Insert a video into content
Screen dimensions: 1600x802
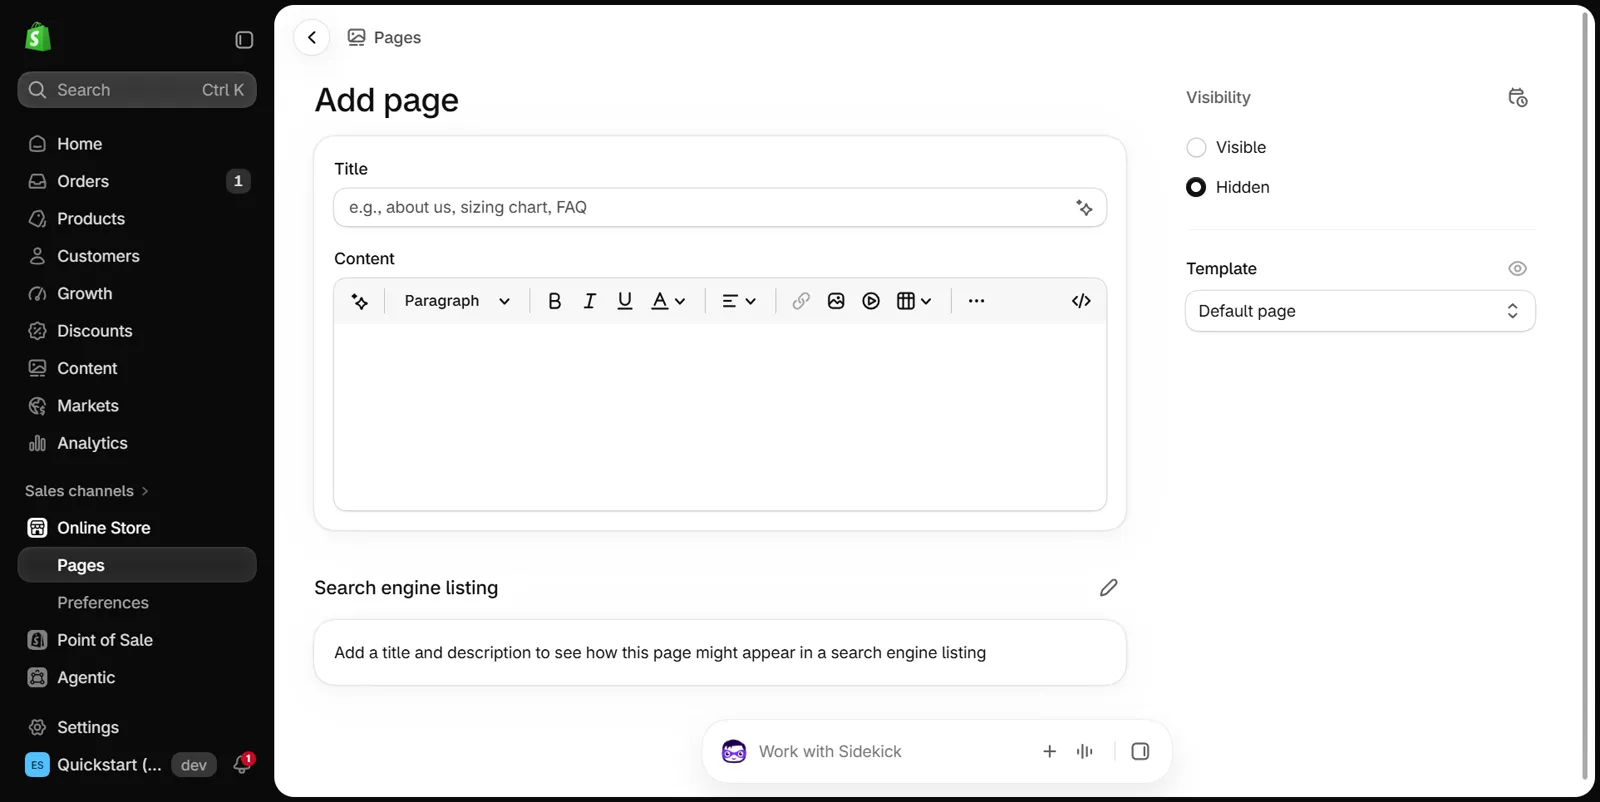click(x=871, y=301)
